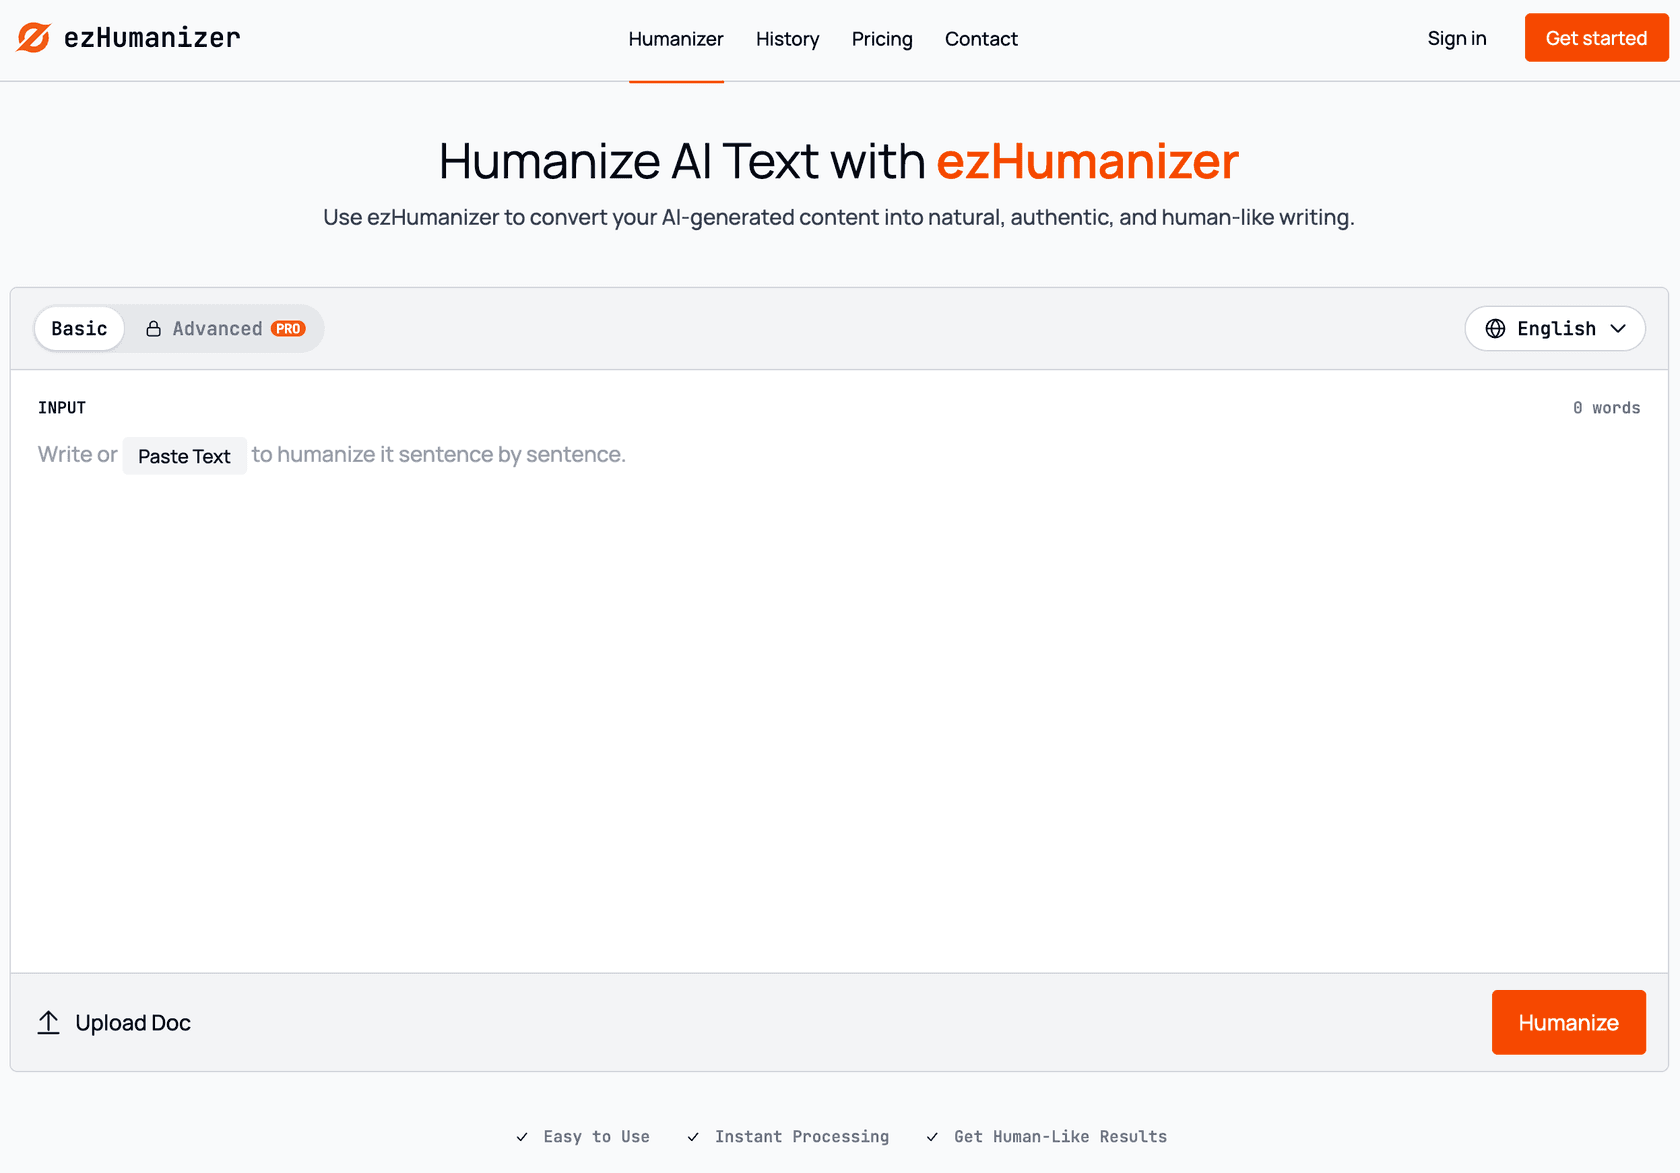
Task: Click the ezHumanizer logo icon
Action: 34,38
